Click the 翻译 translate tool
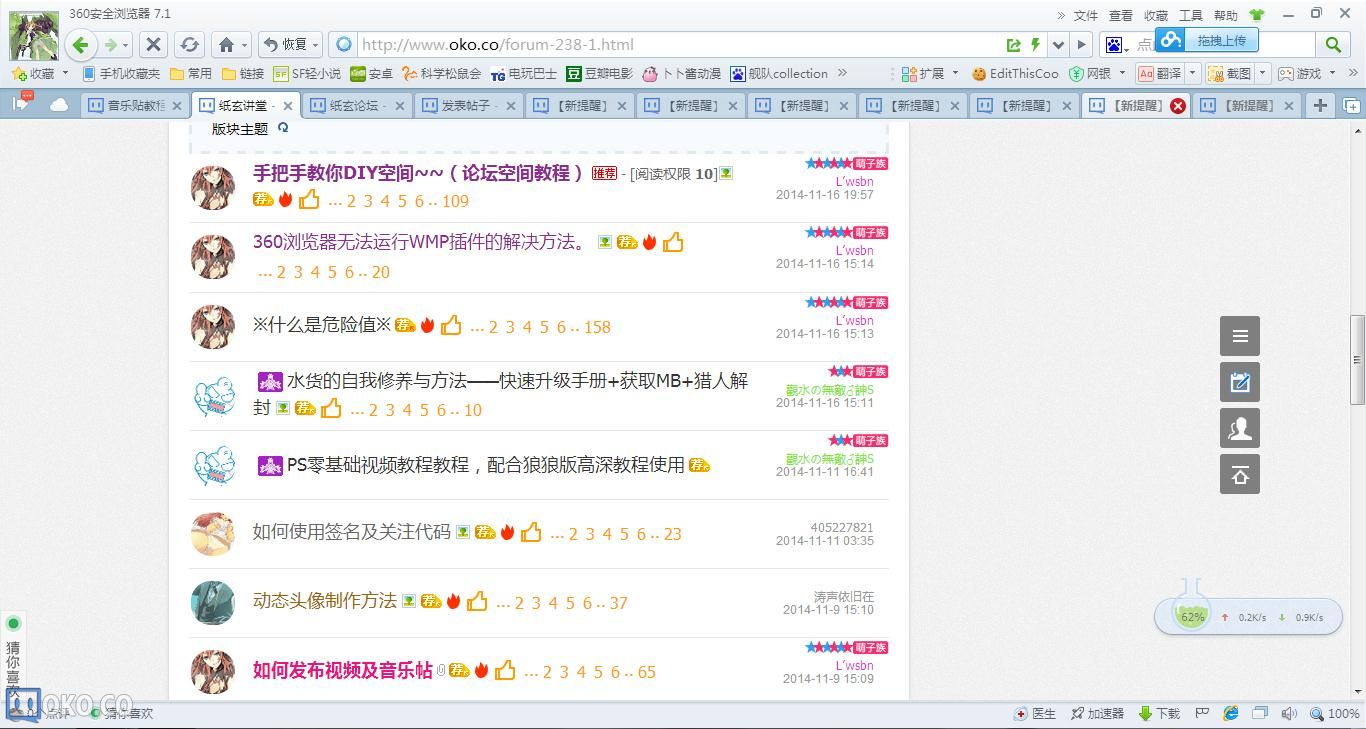The width and height of the screenshot is (1366, 729). (1160, 73)
